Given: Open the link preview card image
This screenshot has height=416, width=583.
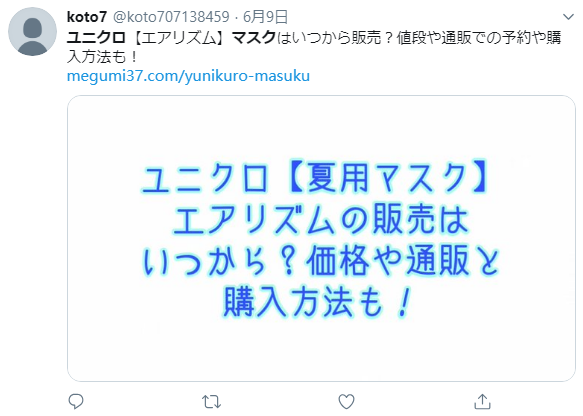Looking at the screenshot, I should [x=321, y=238].
